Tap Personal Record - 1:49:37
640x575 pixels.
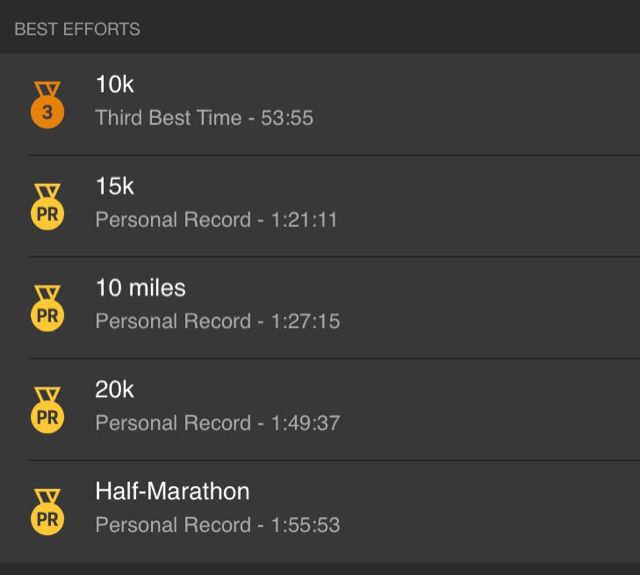point(218,423)
